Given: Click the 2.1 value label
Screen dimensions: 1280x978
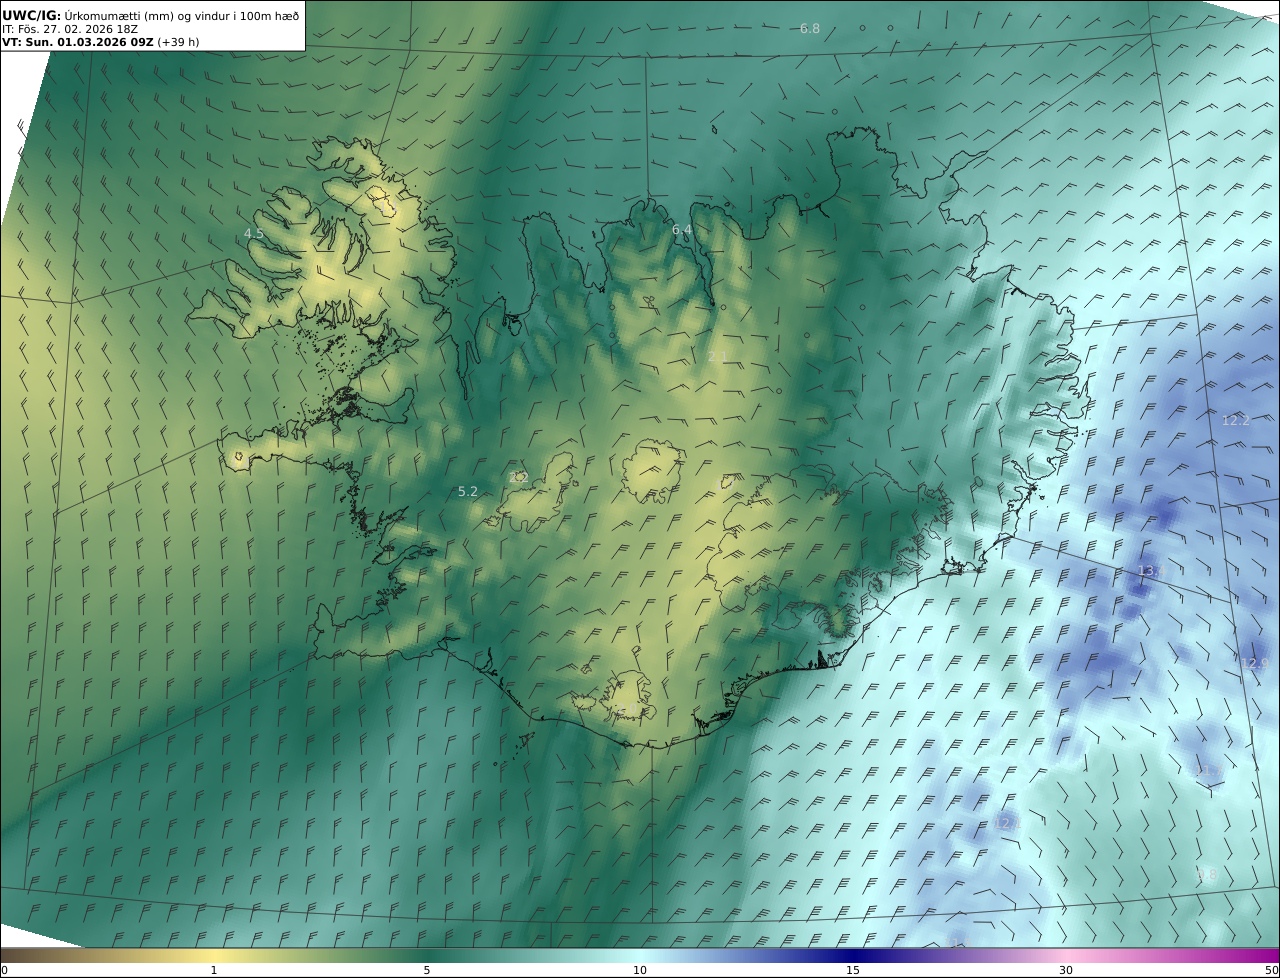Looking at the screenshot, I should pos(718,357).
